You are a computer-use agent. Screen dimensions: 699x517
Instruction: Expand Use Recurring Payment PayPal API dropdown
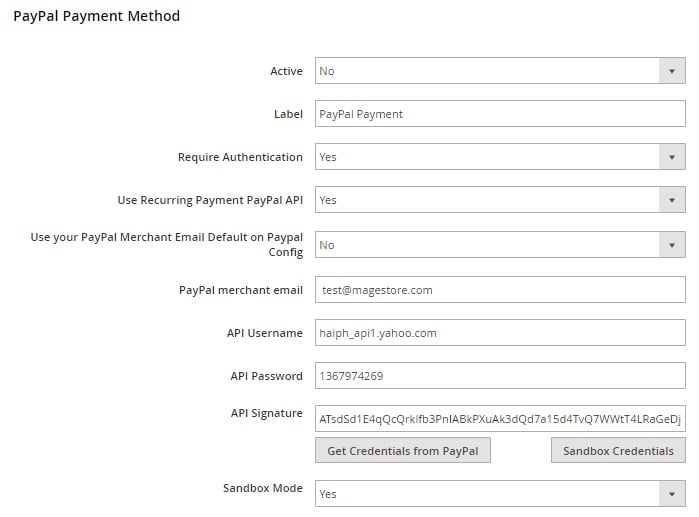pyautogui.click(x=500, y=200)
